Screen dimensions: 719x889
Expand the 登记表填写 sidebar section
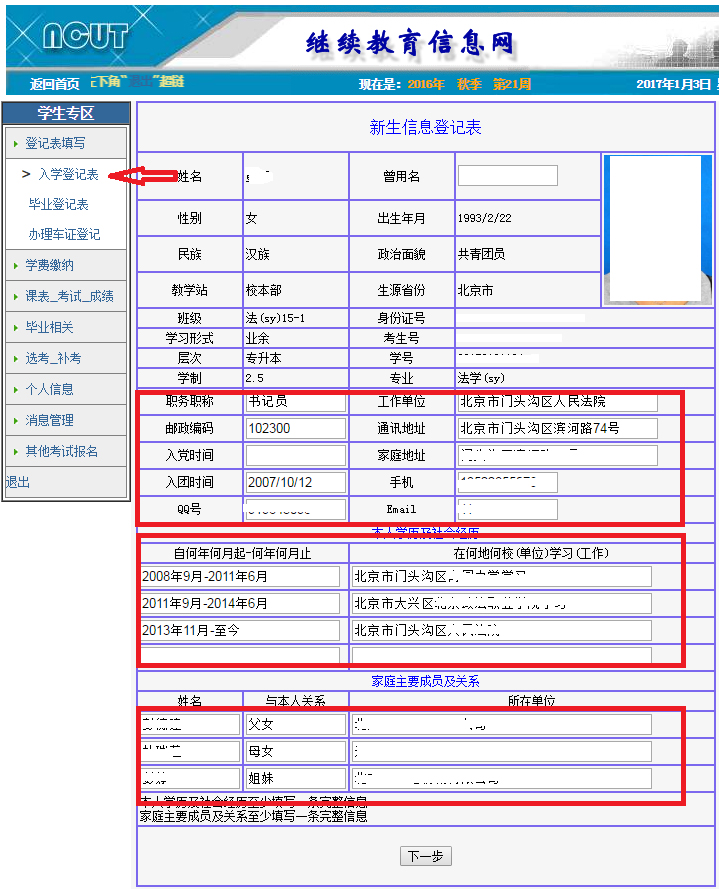pyautogui.click(x=55, y=143)
